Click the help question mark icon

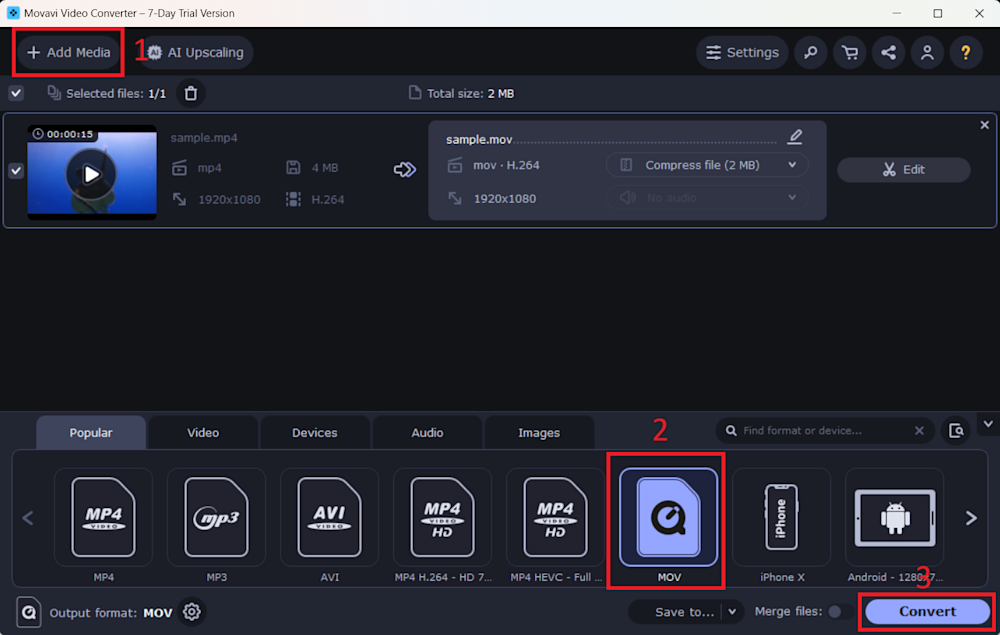click(x=966, y=52)
